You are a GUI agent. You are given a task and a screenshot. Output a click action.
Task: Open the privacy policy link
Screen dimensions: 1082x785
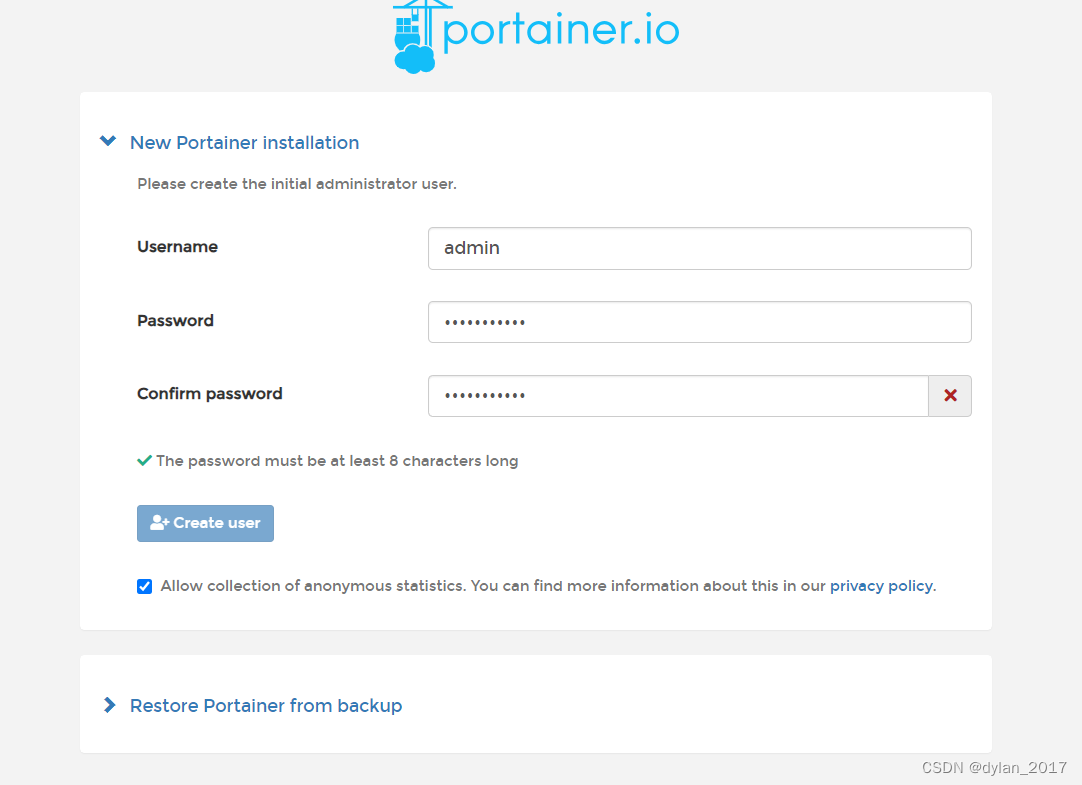[x=881, y=586]
